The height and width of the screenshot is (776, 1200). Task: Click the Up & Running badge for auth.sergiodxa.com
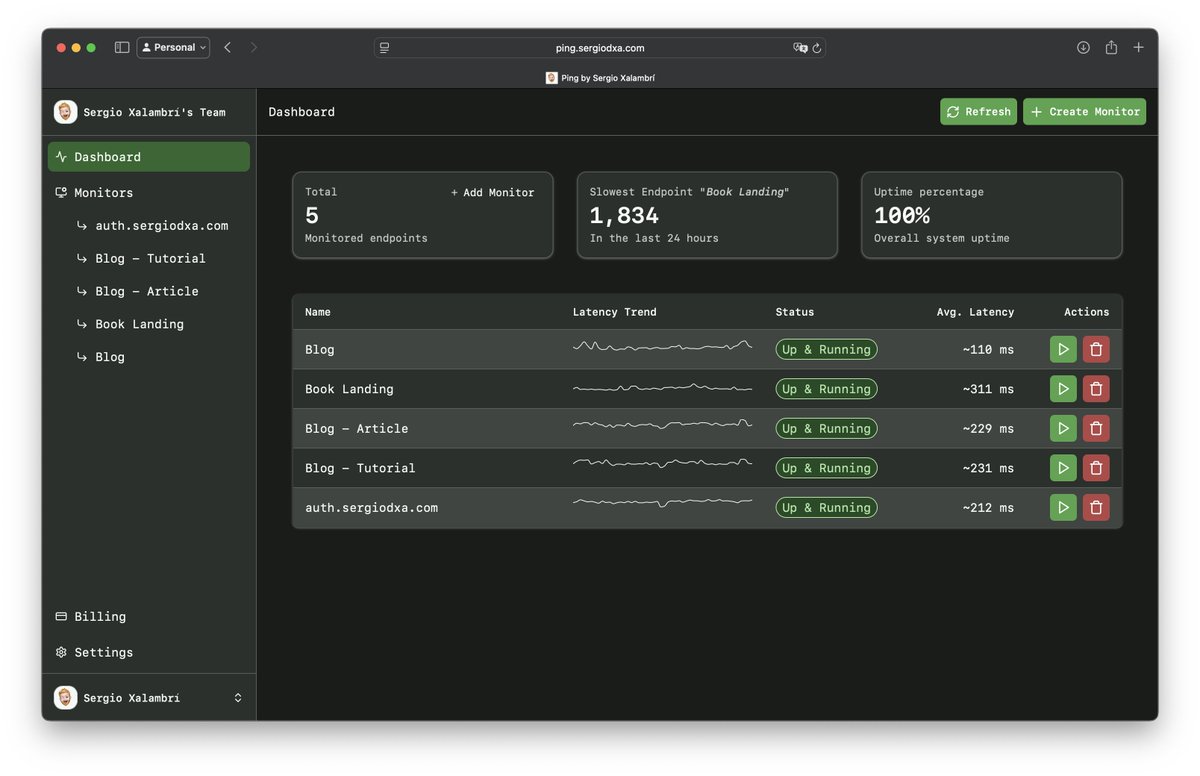point(826,508)
